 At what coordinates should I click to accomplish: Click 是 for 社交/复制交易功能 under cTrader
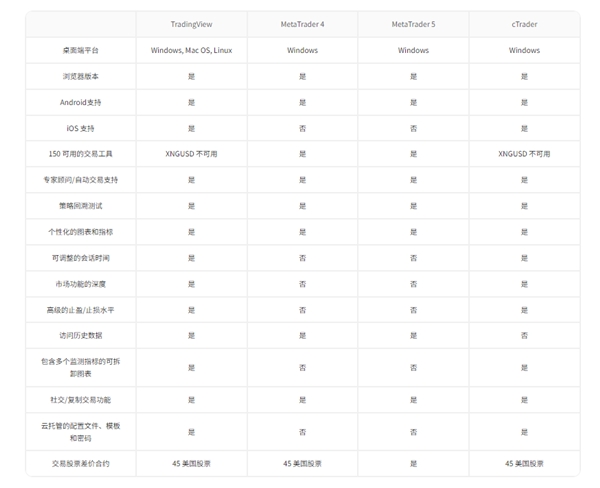pos(524,400)
